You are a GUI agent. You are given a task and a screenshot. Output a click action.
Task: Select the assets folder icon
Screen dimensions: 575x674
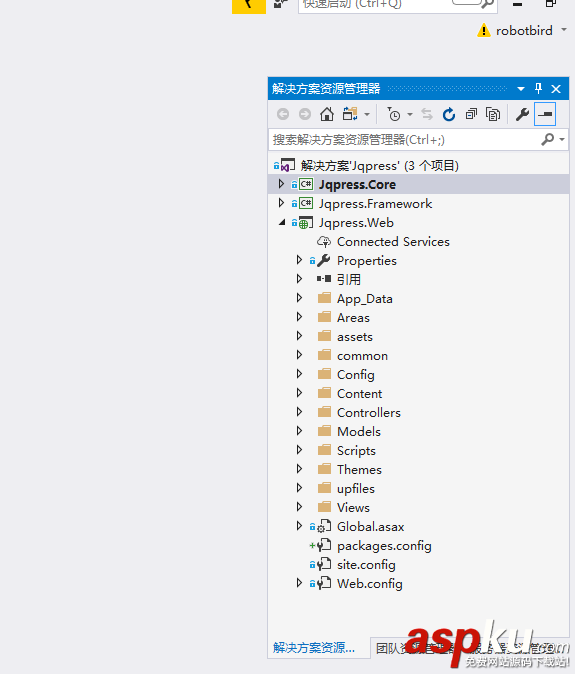click(x=324, y=336)
